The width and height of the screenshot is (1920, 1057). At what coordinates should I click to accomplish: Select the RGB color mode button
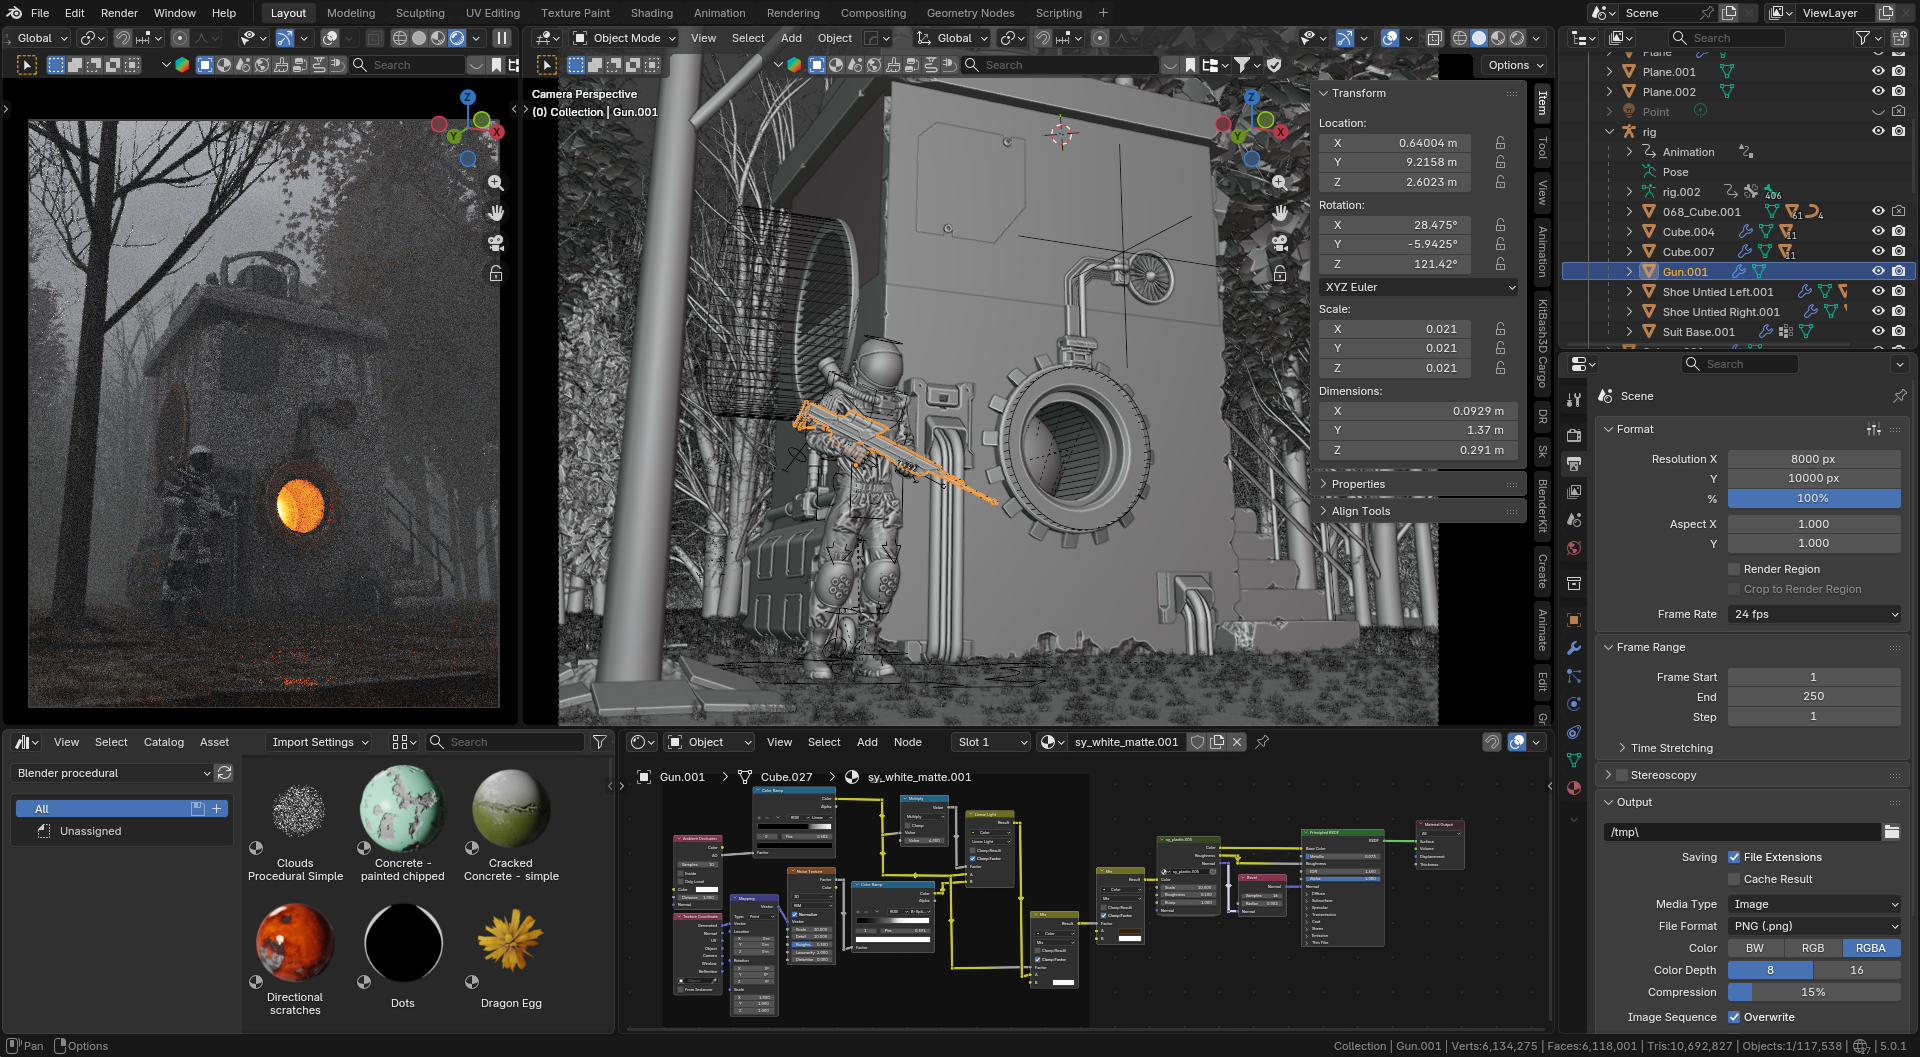(1812, 948)
